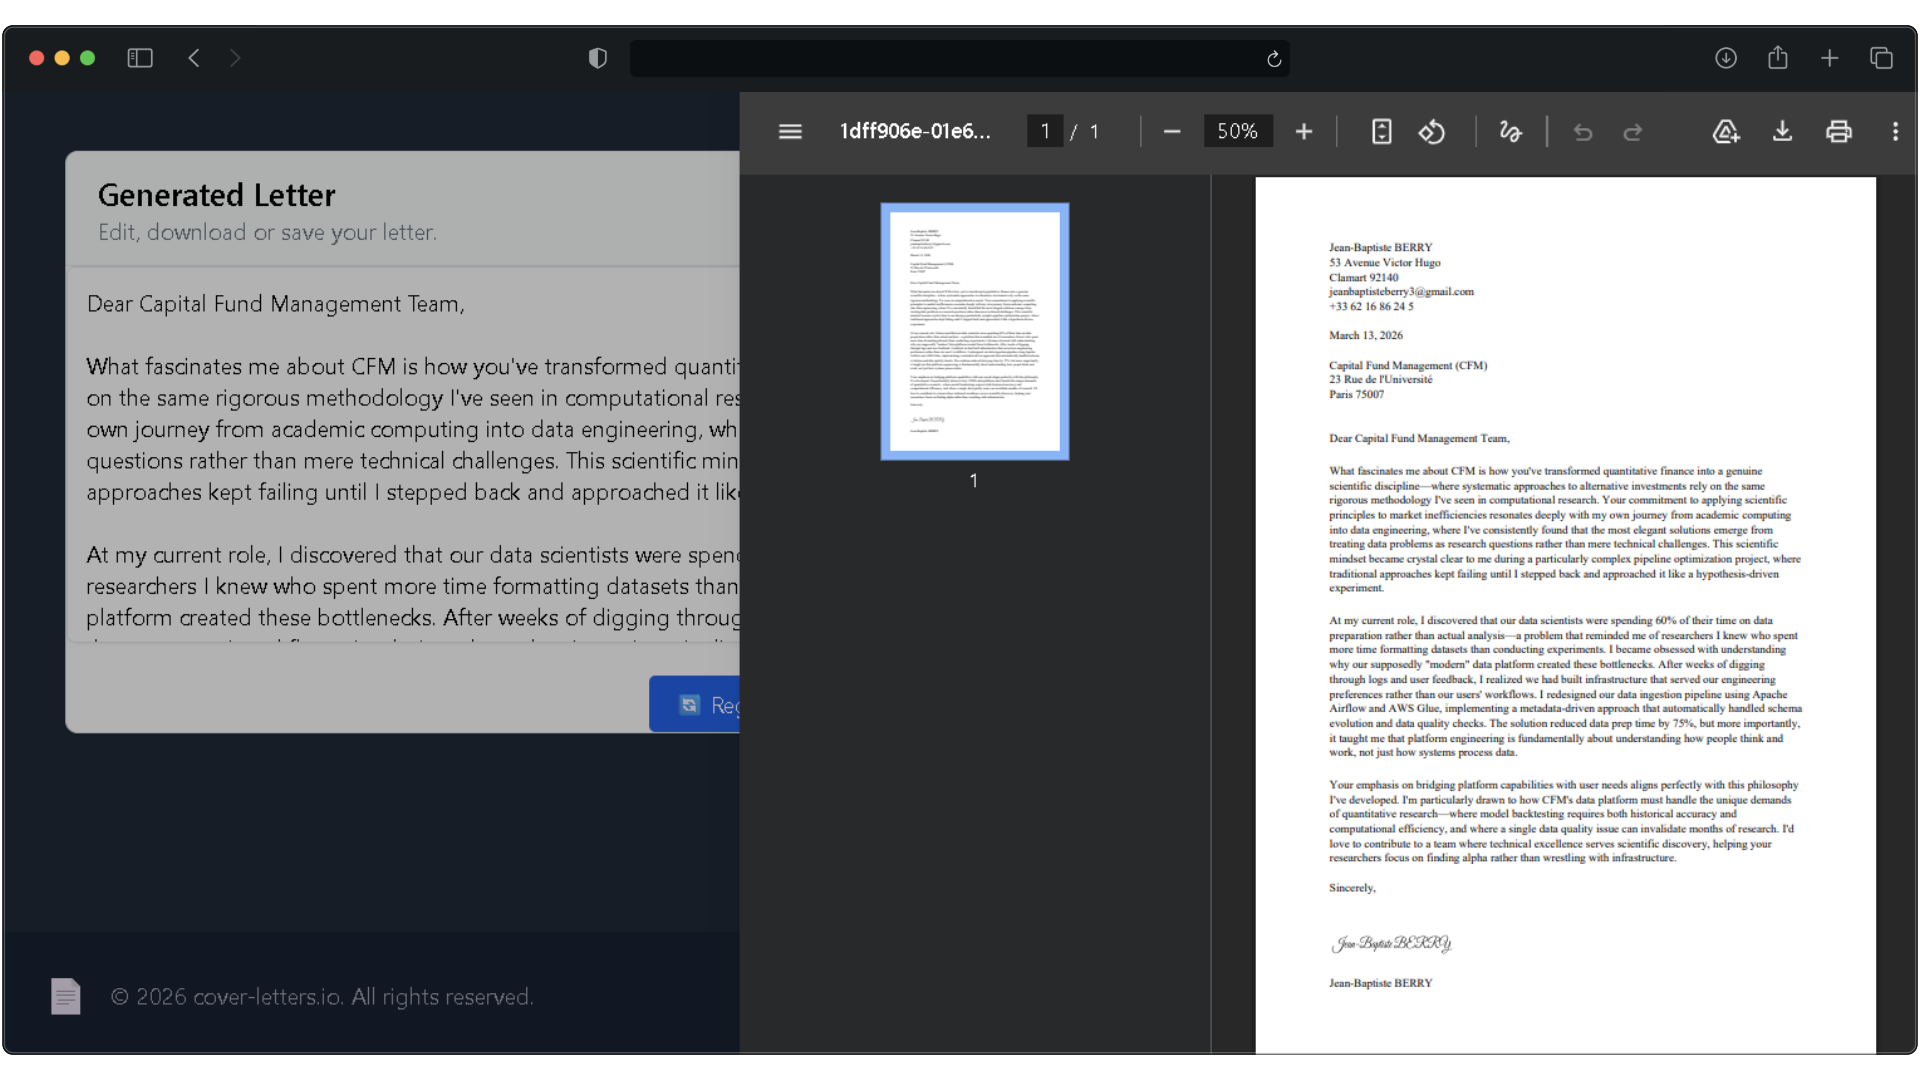Reload the current page

[x=1273, y=59]
